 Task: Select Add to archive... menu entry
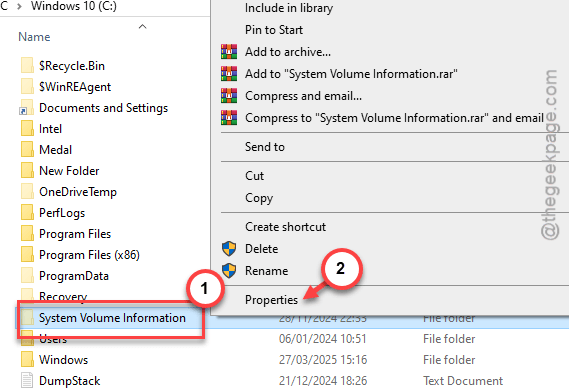[288, 52]
